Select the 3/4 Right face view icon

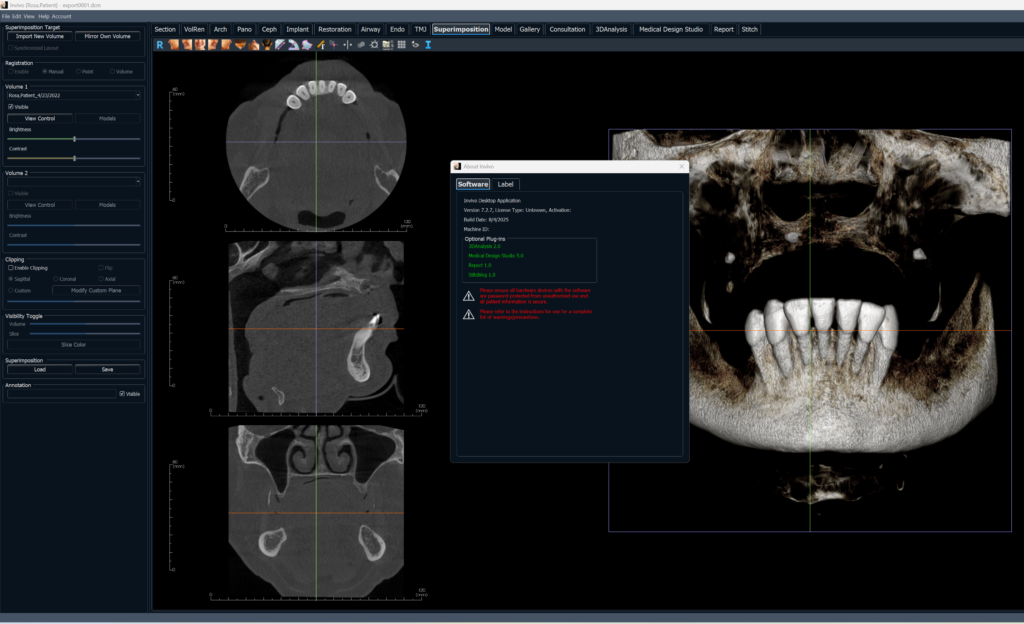pos(212,44)
